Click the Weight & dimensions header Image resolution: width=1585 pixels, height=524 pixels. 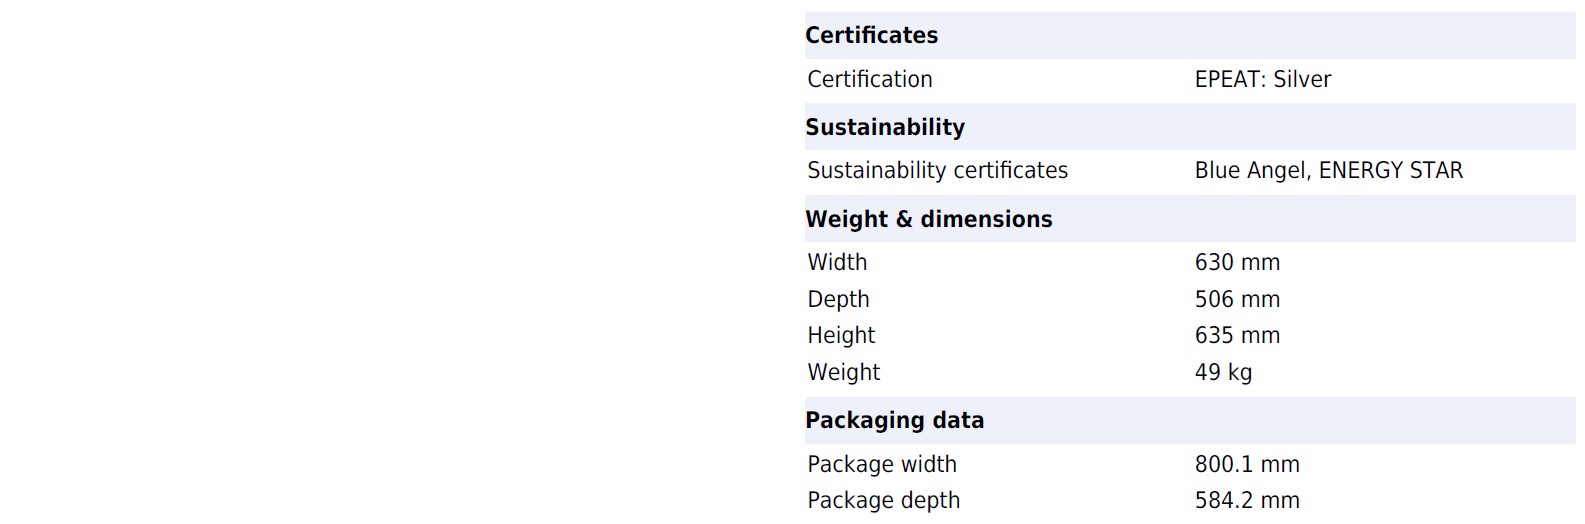[x=928, y=220]
